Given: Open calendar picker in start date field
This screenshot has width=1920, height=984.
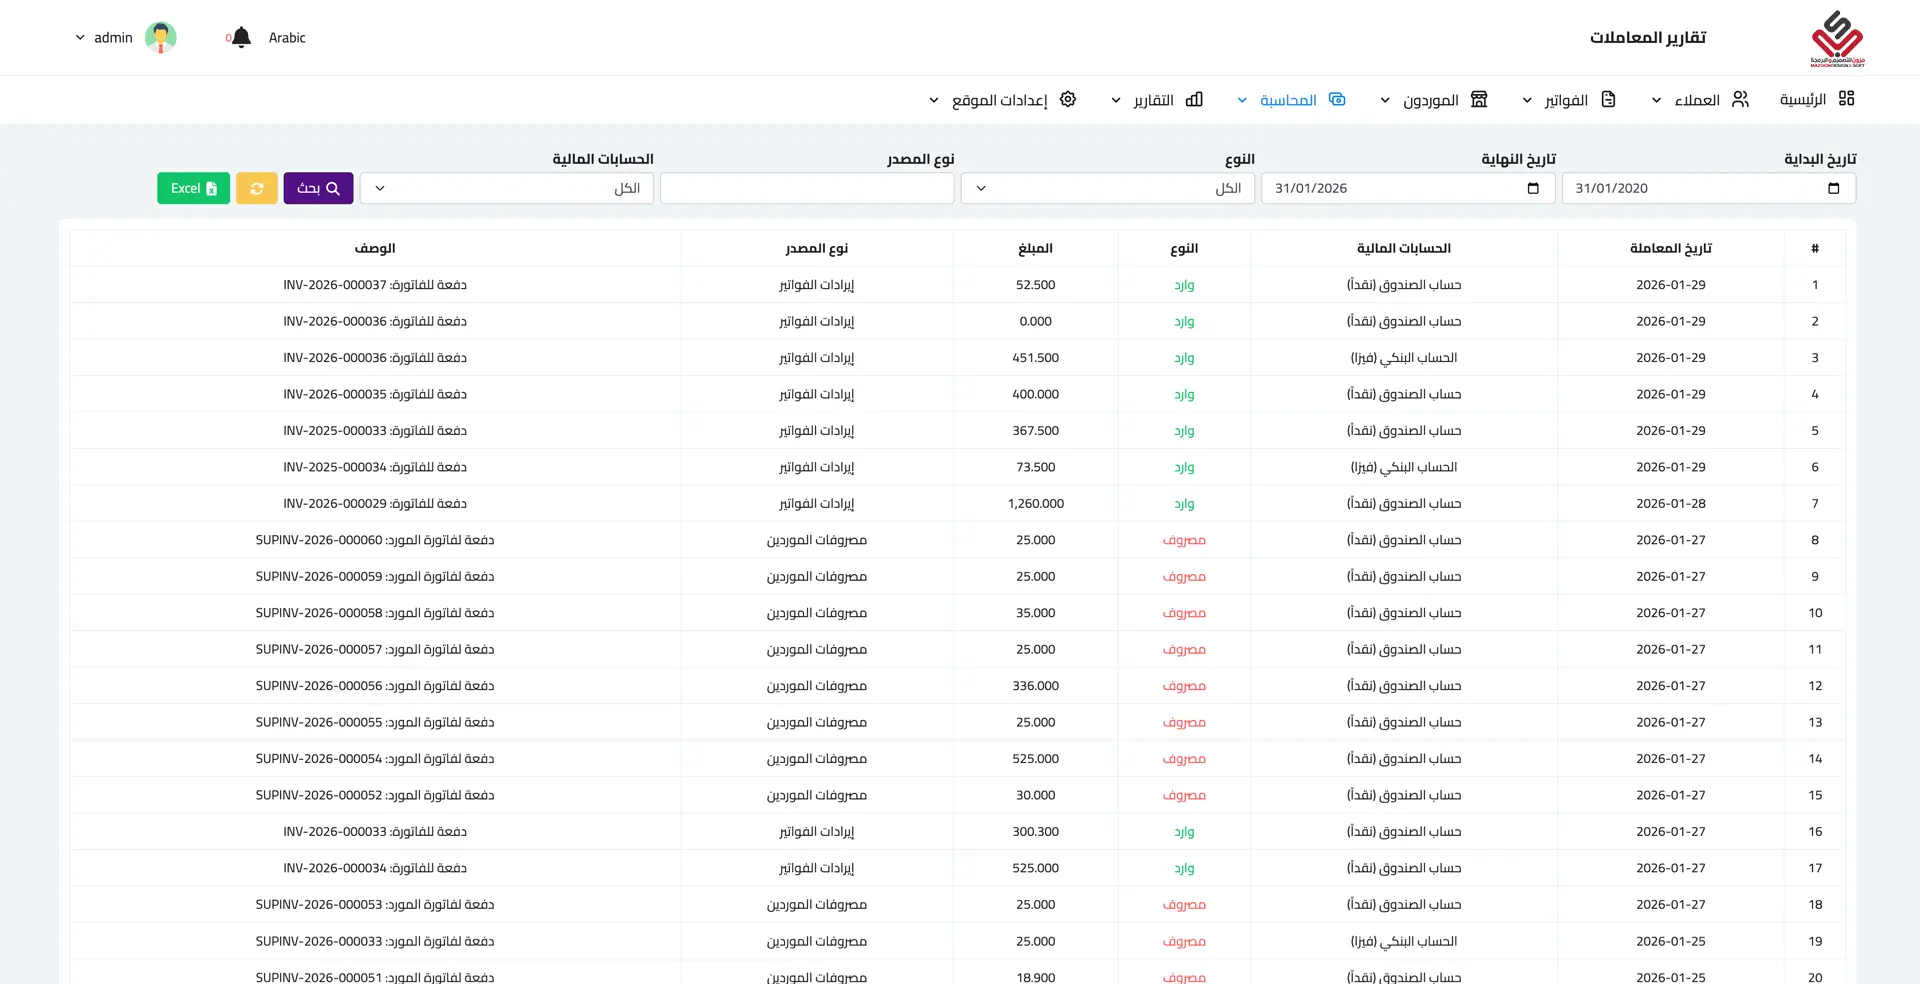Looking at the screenshot, I should point(1833,188).
